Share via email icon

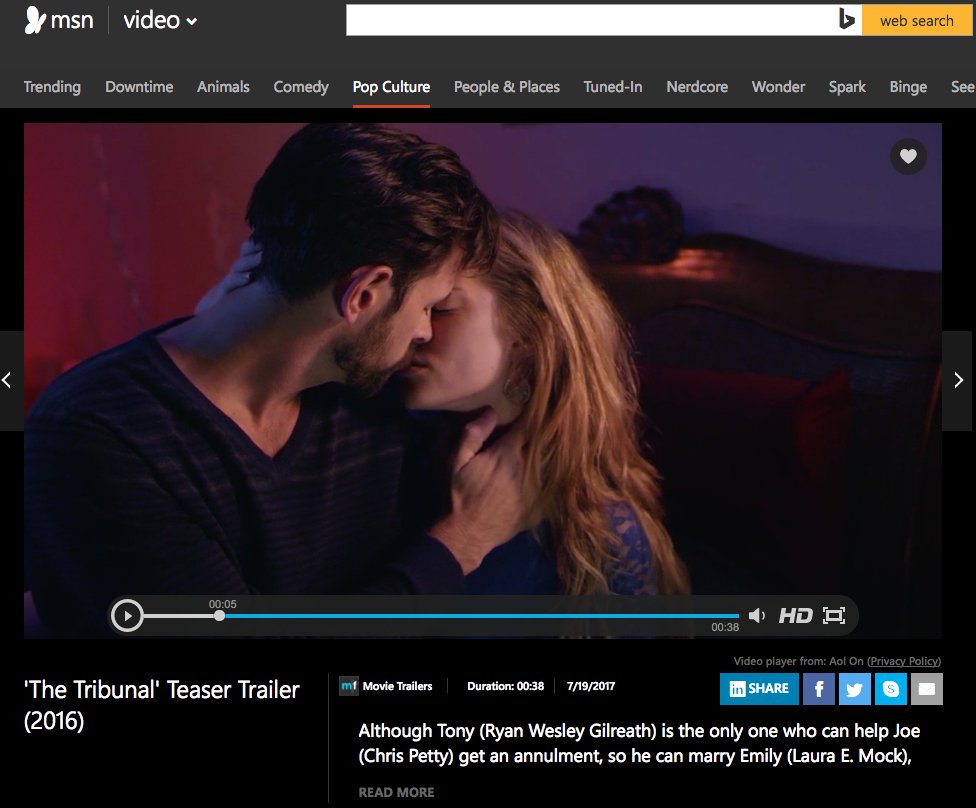pos(927,688)
